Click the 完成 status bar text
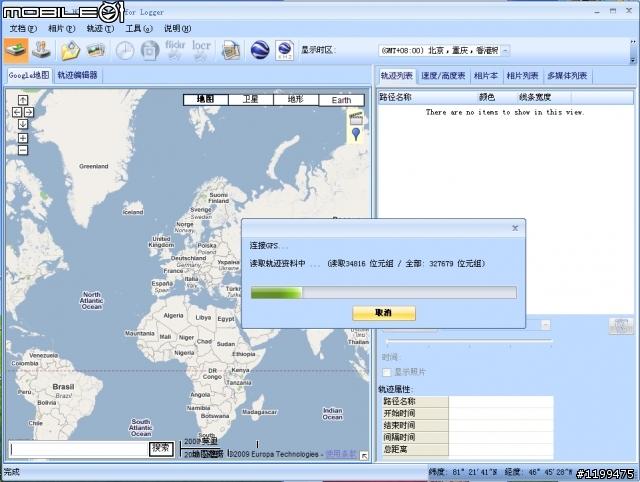 pos(11,472)
